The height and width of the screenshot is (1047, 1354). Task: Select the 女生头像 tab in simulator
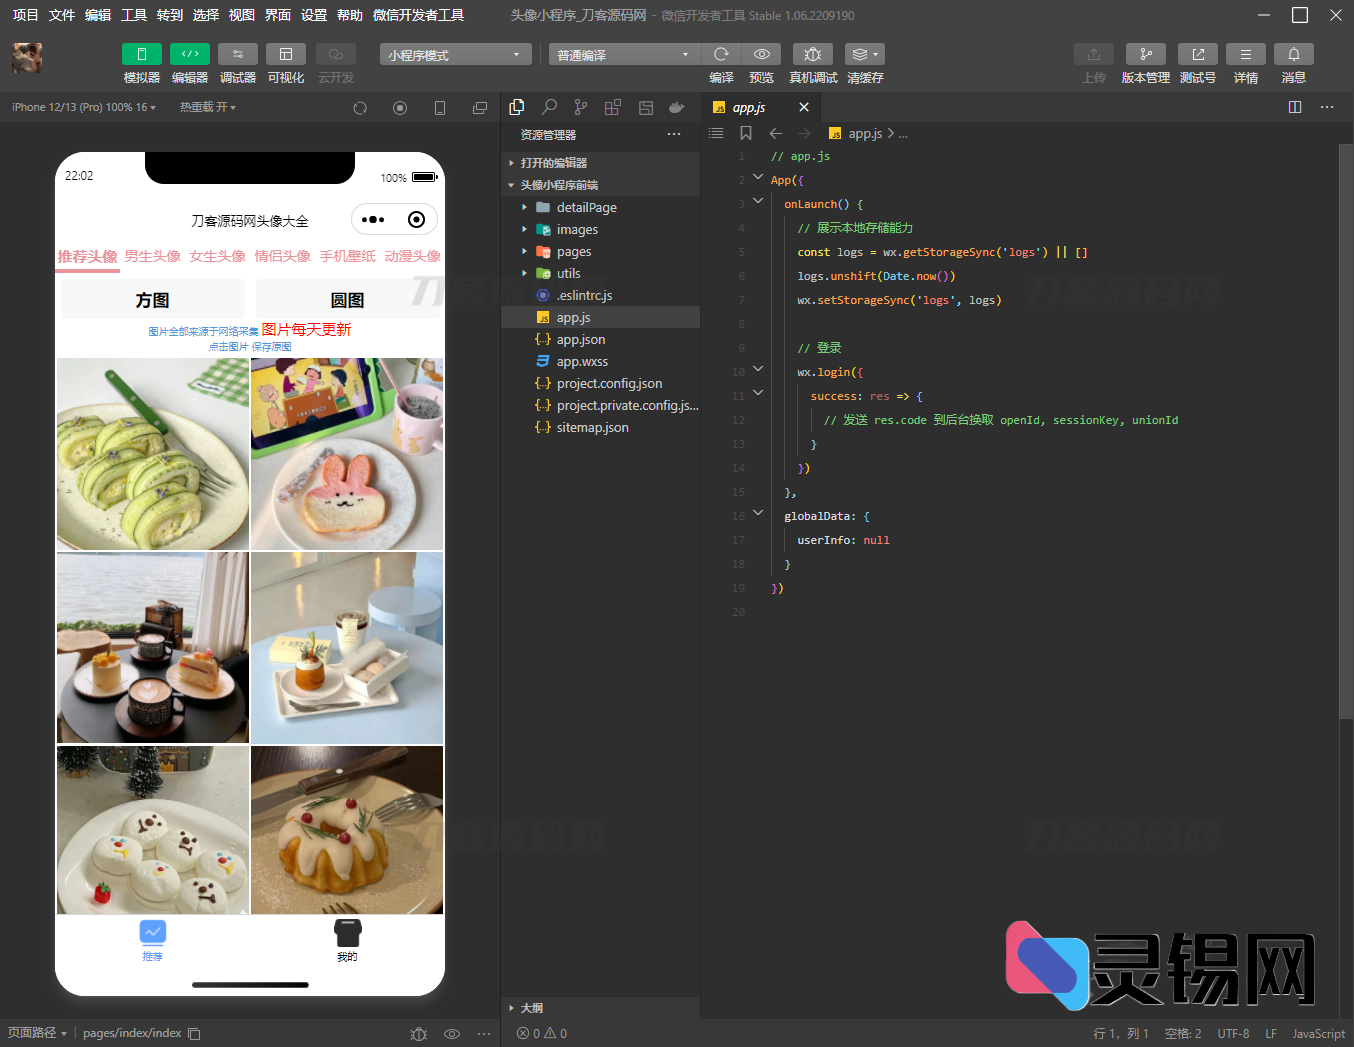coord(217,256)
